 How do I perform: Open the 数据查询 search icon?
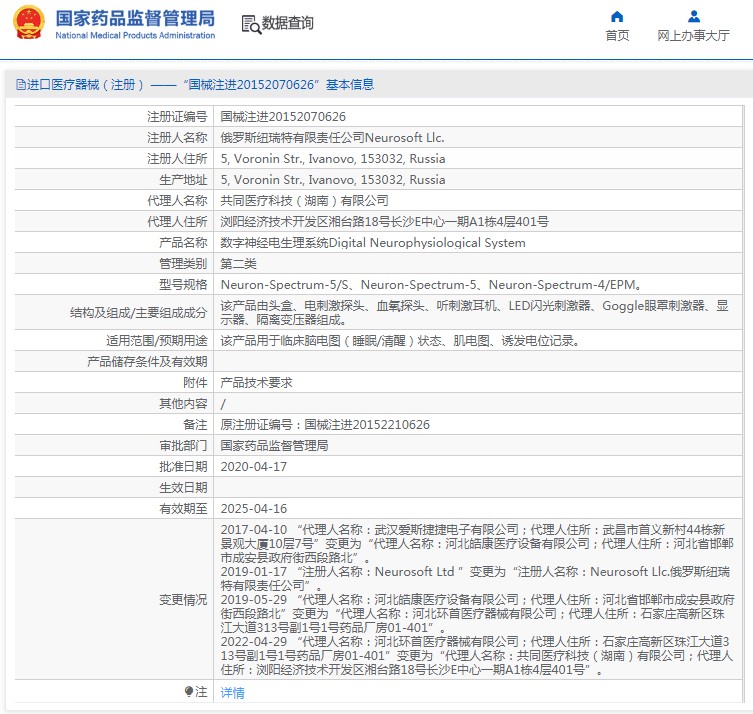(x=251, y=24)
